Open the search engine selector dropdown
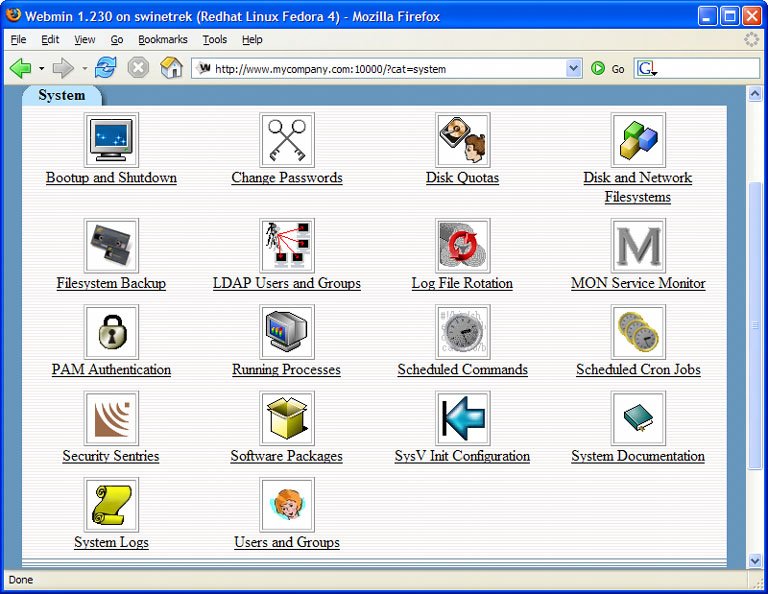Viewport: 768px width, 594px height. (x=647, y=69)
